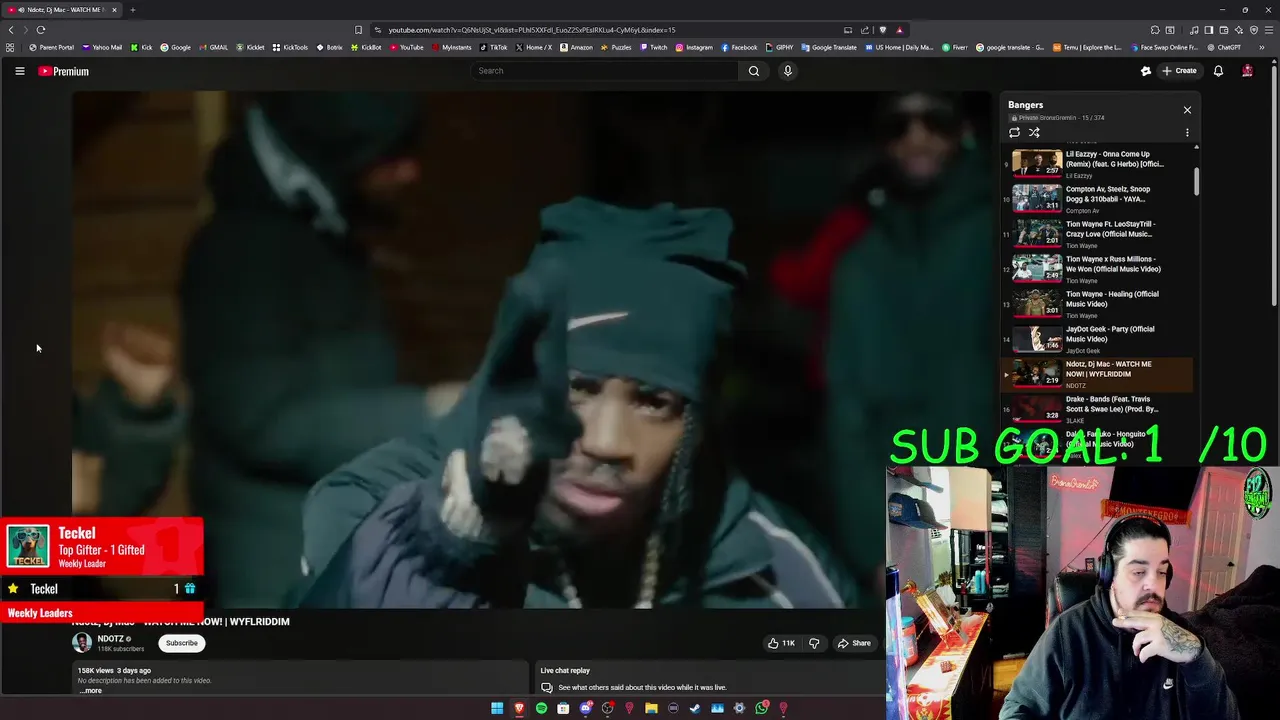1280x720 pixels.
Task: Open the Yahoo Mail bookmark
Action: click(102, 47)
